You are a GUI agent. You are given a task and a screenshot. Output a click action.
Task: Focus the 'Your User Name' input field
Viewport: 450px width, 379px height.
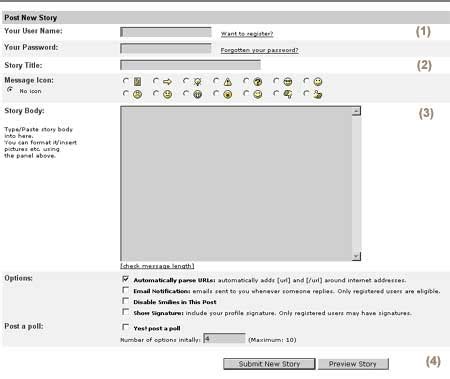pos(166,32)
